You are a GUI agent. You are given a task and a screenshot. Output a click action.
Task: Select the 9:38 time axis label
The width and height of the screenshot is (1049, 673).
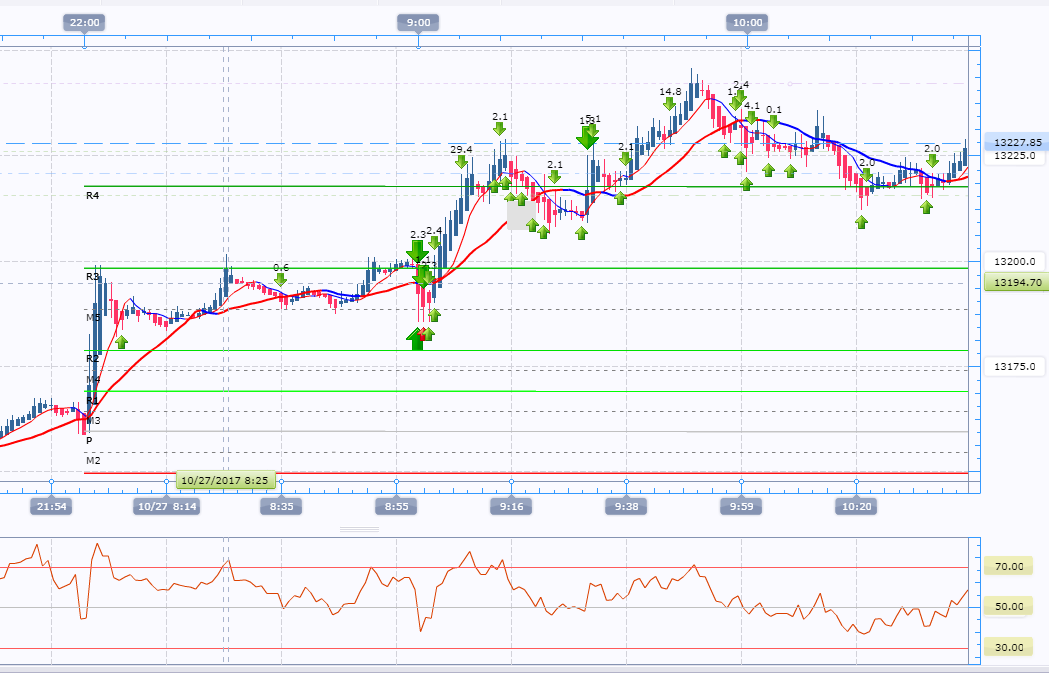coord(627,506)
